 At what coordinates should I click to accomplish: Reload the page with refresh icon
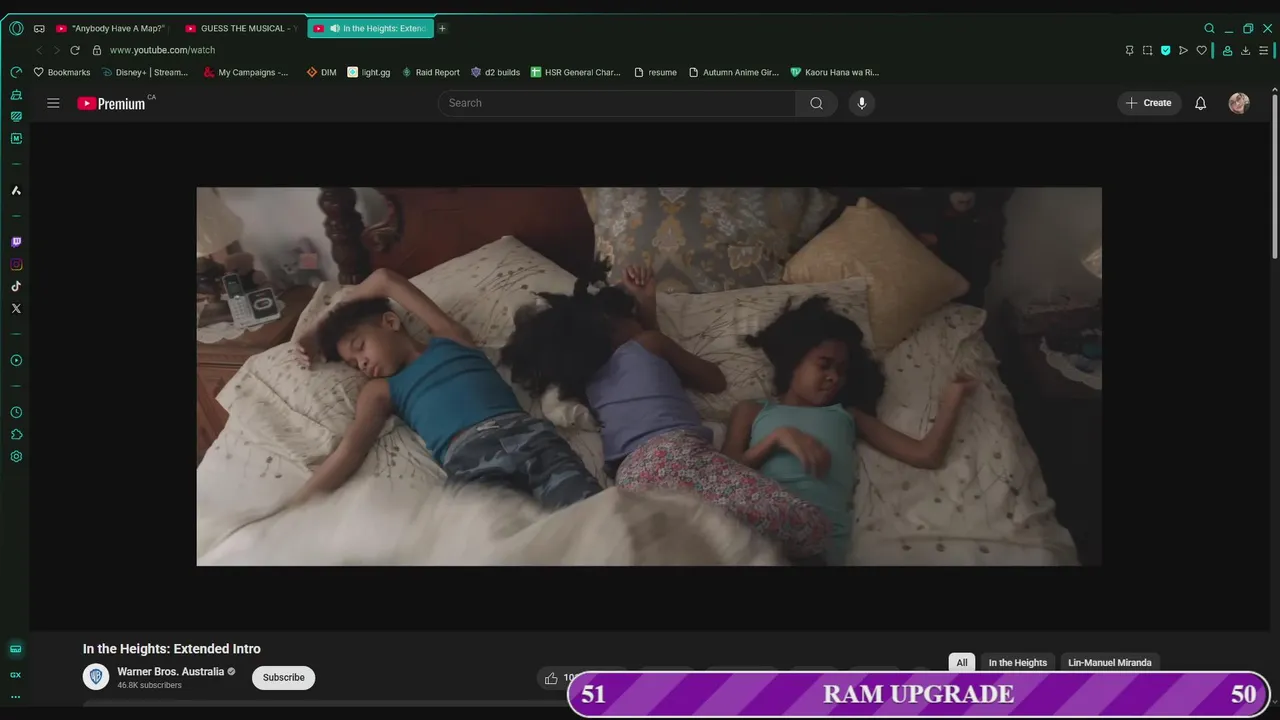click(75, 50)
